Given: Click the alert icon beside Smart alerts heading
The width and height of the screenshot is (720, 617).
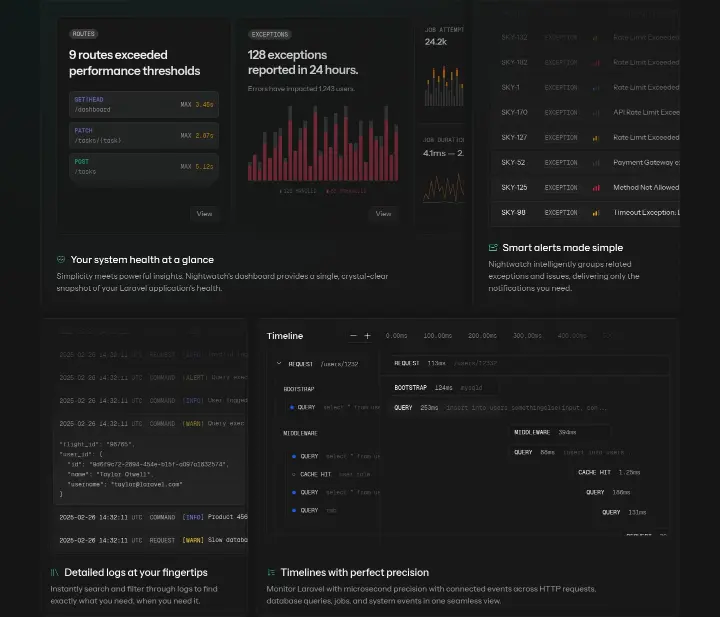Looking at the screenshot, I should pyautogui.click(x=493, y=247).
